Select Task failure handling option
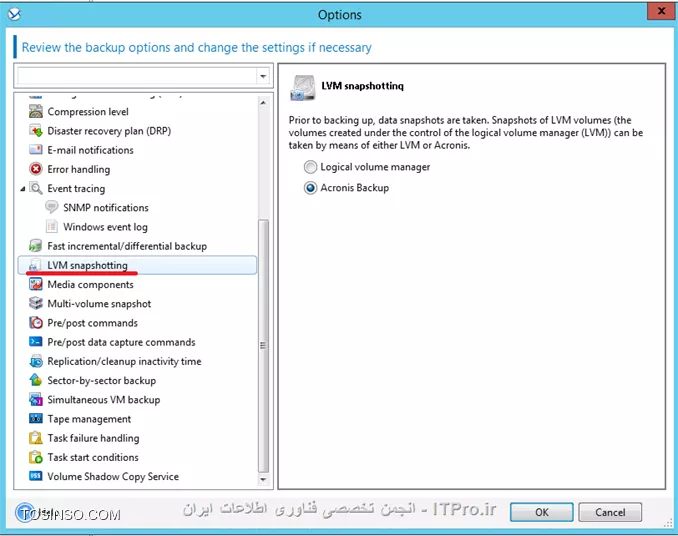This screenshot has height=536, width=678. (x=93, y=438)
